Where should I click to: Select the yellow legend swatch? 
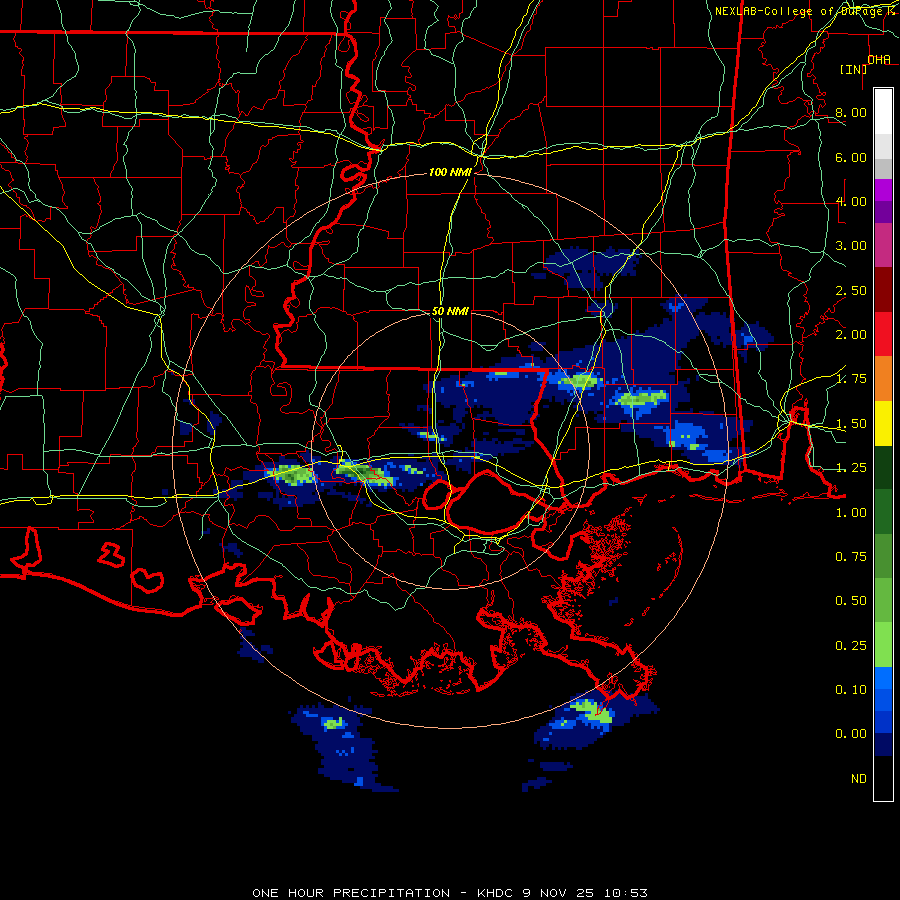click(x=883, y=424)
